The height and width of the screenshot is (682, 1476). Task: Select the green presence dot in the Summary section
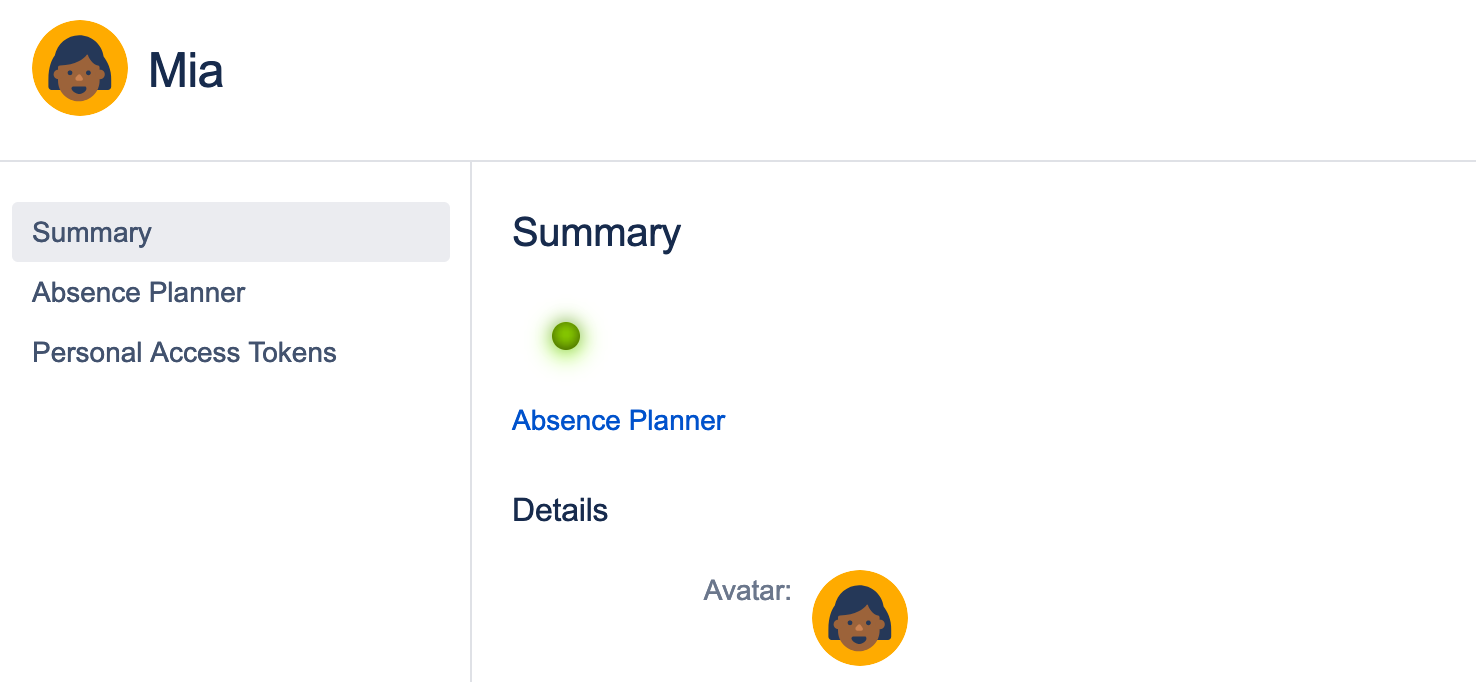point(565,337)
